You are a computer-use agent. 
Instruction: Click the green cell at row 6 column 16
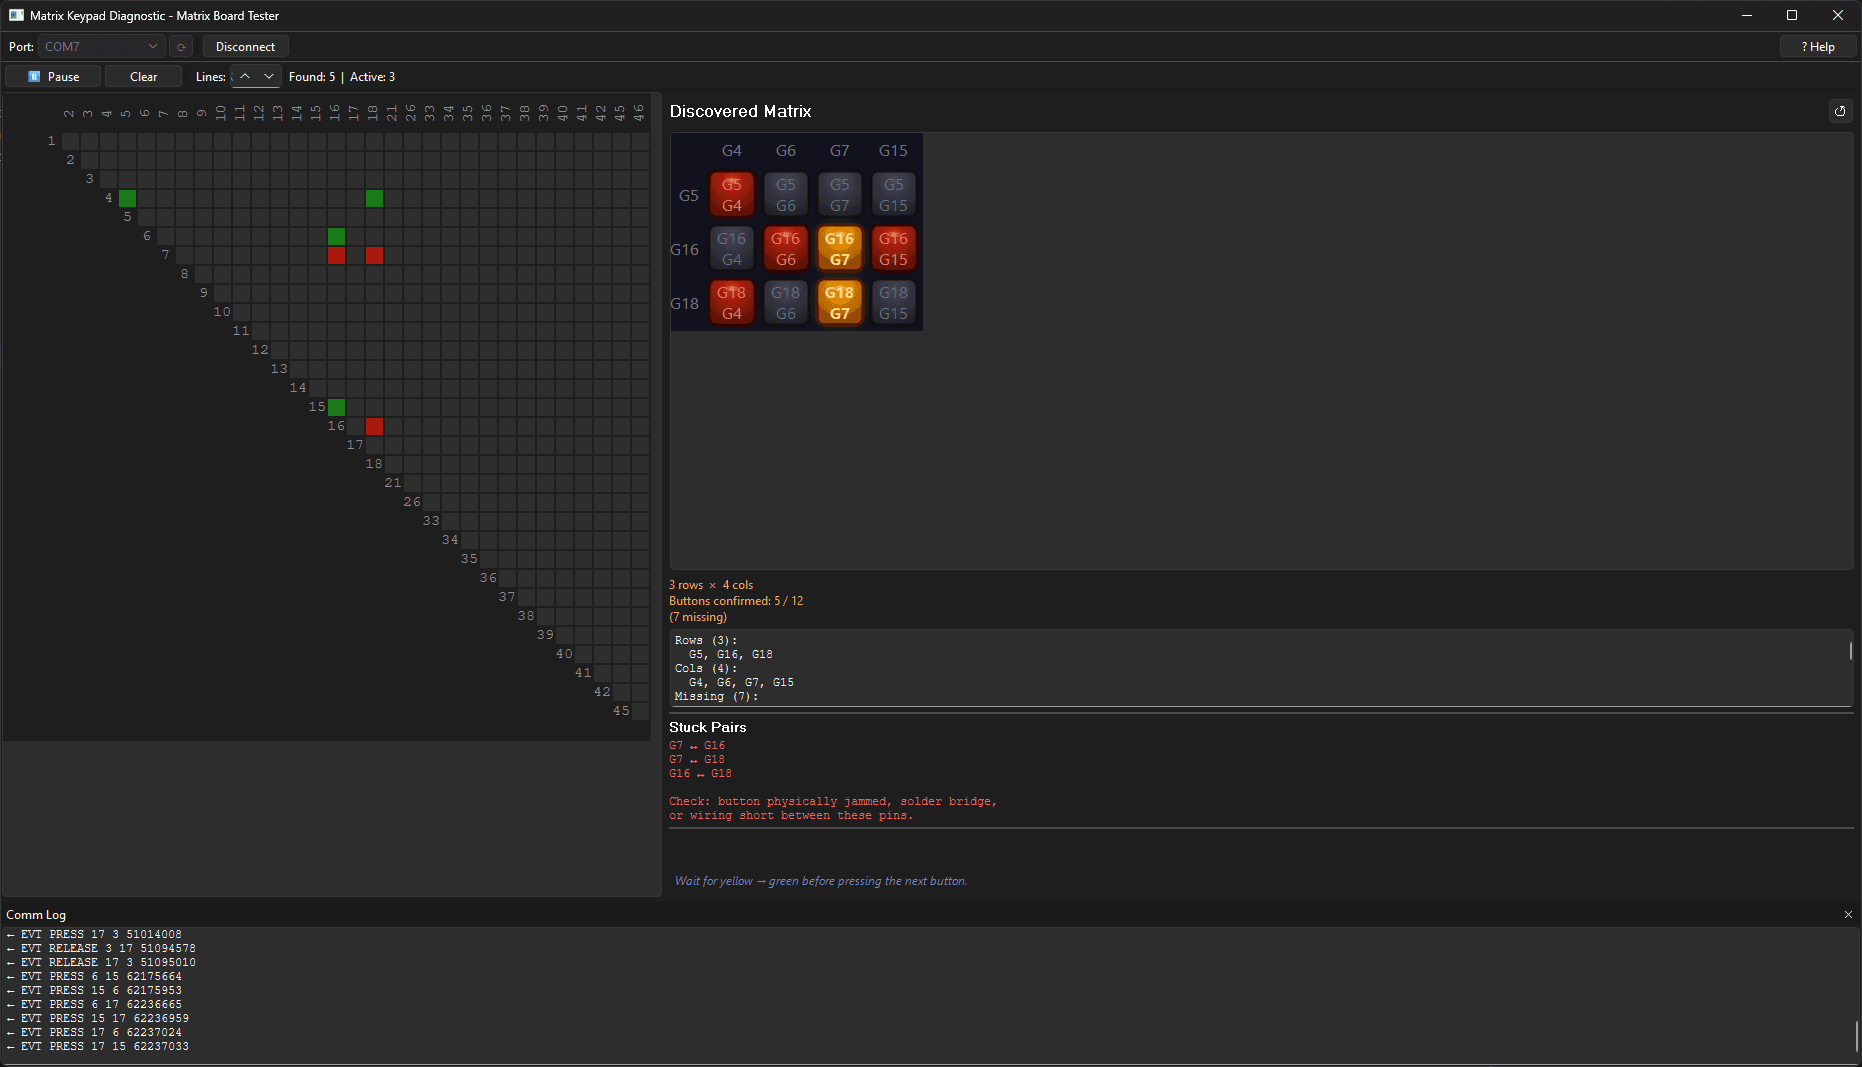coord(336,236)
